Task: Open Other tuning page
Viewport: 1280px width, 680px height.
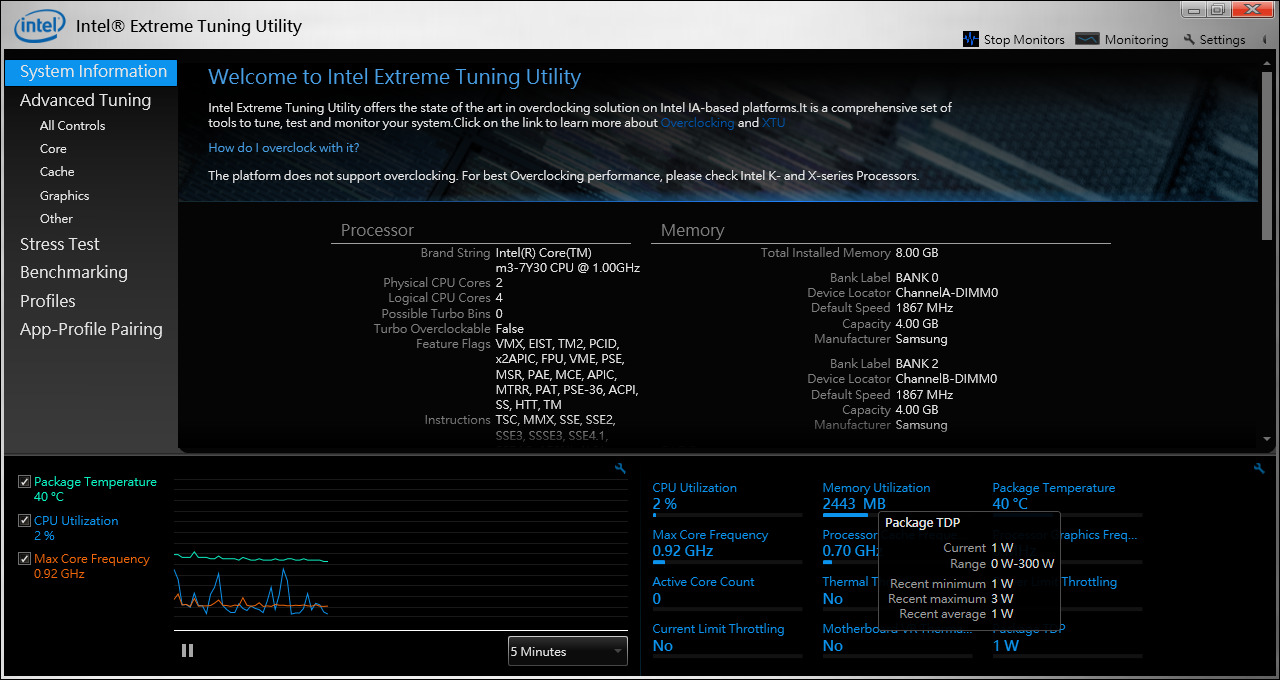Action: point(56,219)
